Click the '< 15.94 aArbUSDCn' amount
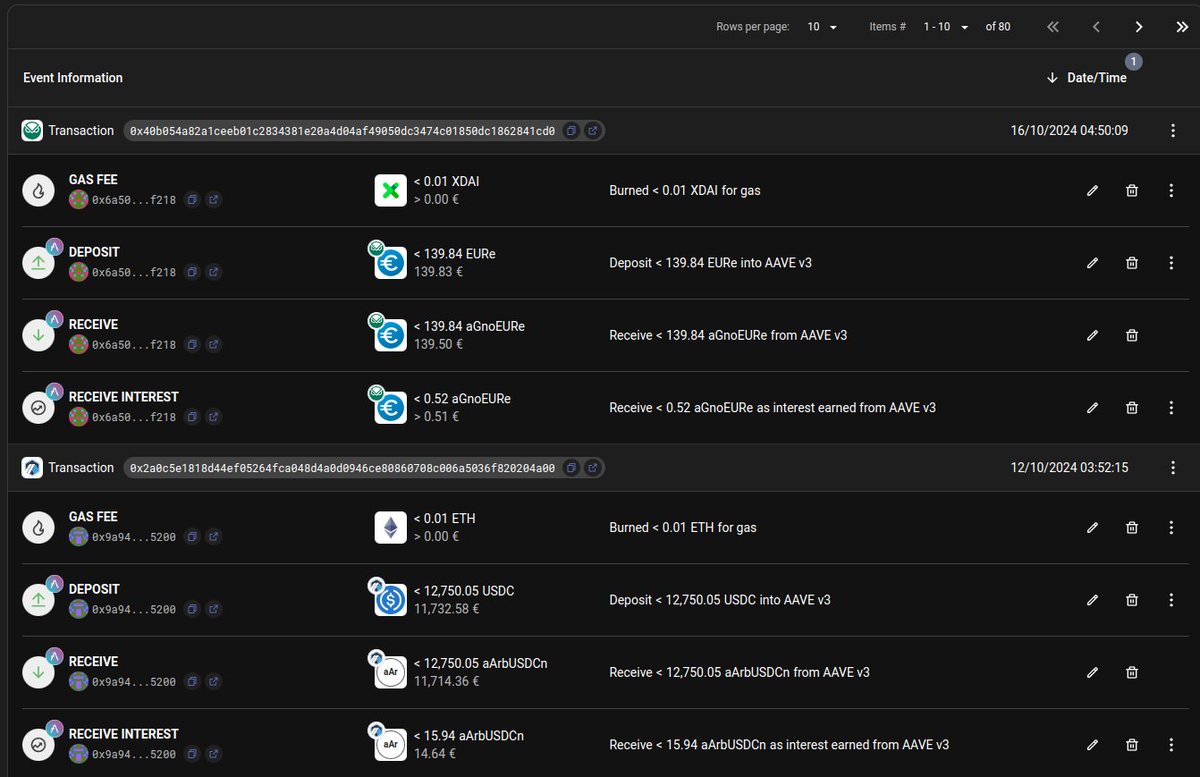This screenshot has height=777, width=1200. pos(469,736)
